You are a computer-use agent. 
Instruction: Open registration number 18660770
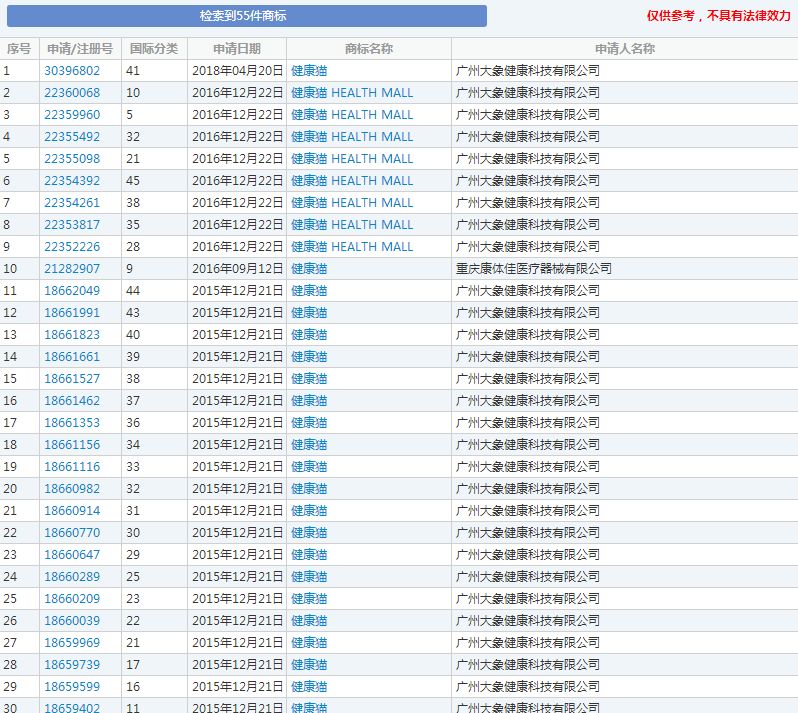[x=72, y=533]
